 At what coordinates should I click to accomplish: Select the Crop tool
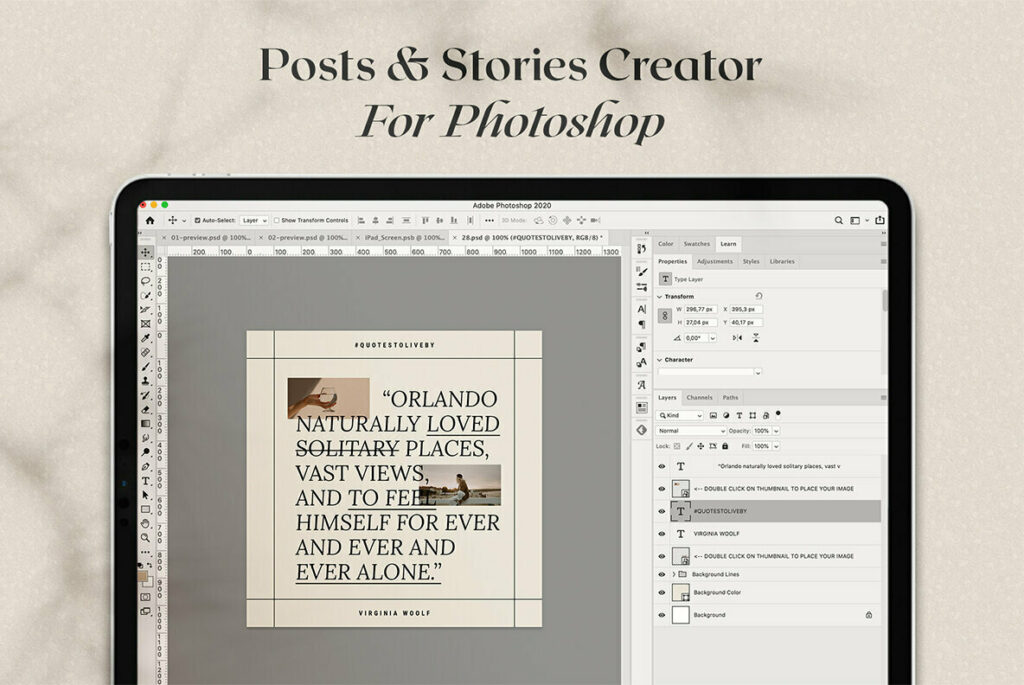pyautogui.click(x=146, y=310)
